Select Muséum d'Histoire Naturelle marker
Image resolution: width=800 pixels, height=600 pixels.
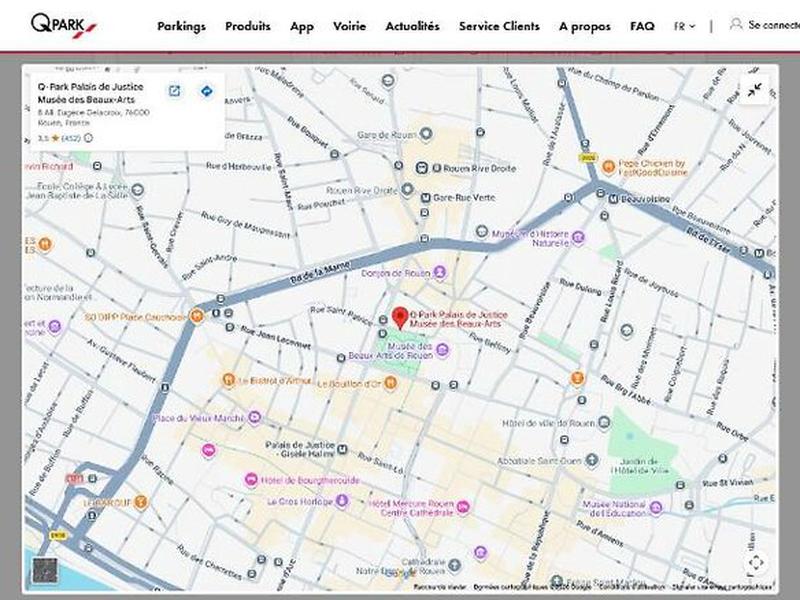coord(578,237)
